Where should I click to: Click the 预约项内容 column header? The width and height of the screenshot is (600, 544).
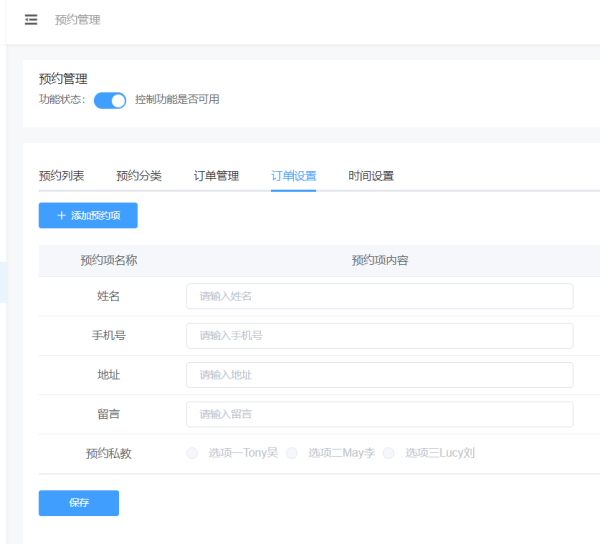[379, 261]
